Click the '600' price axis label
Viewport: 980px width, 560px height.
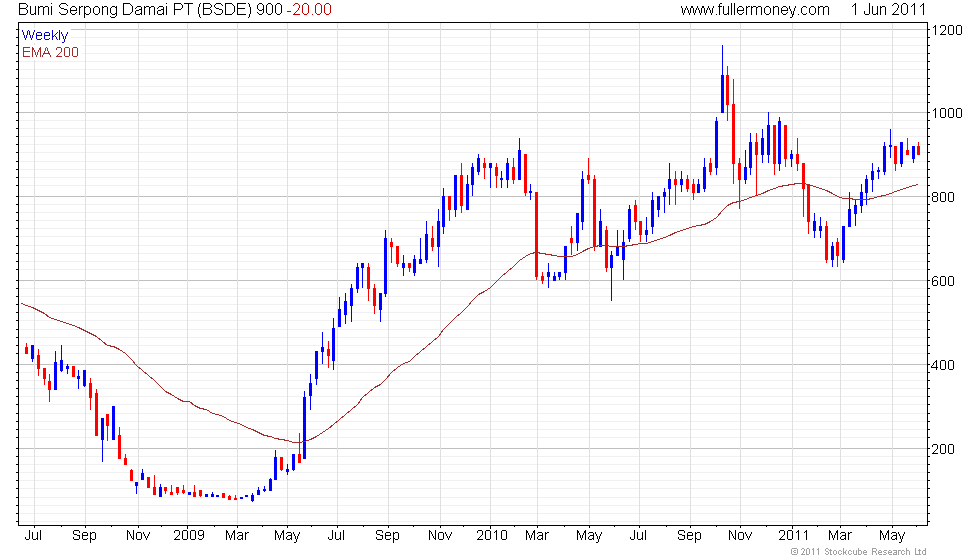coord(944,281)
